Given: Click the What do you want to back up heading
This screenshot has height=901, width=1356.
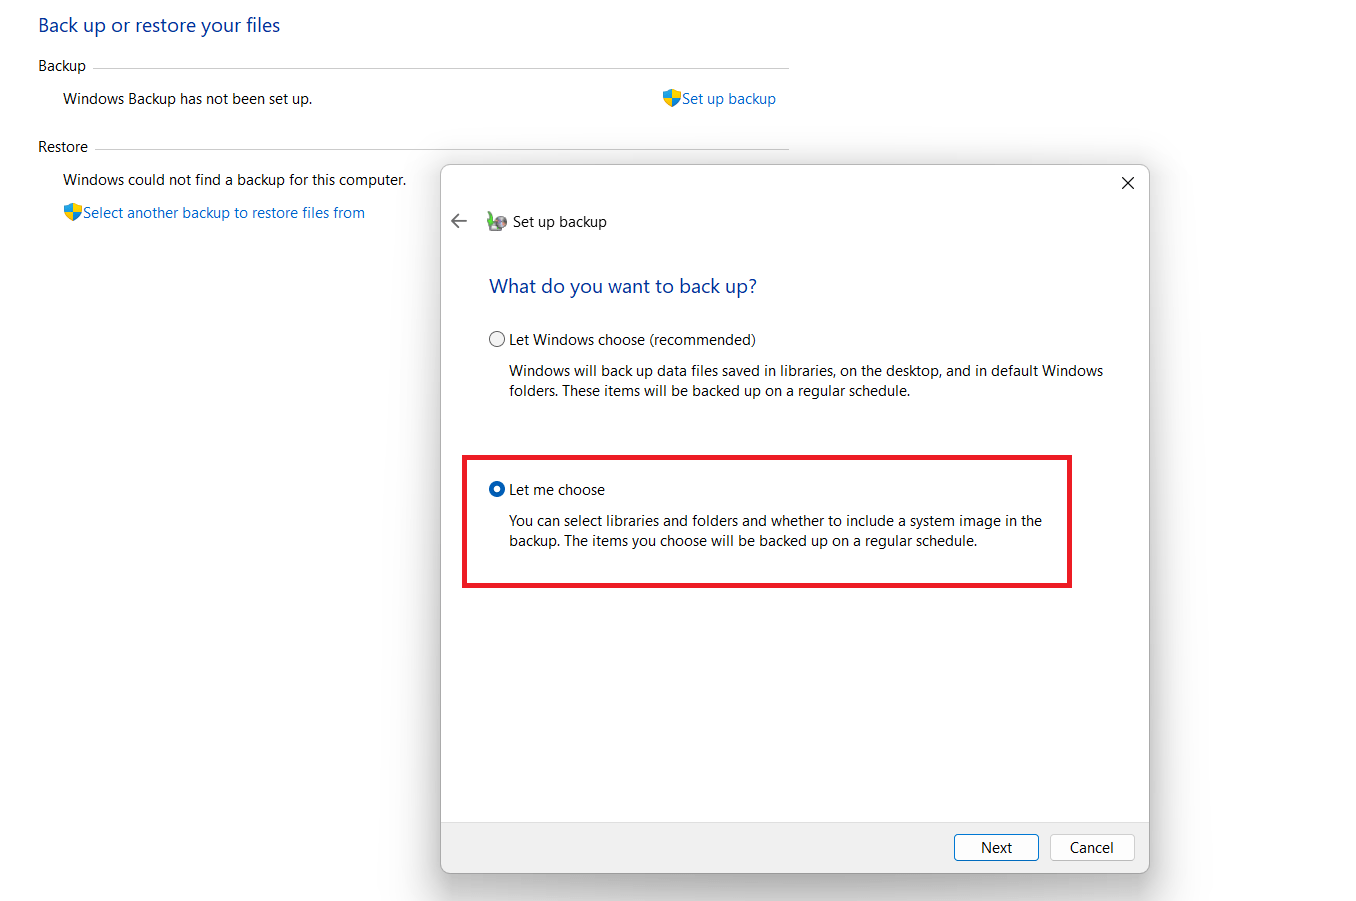Looking at the screenshot, I should (623, 286).
